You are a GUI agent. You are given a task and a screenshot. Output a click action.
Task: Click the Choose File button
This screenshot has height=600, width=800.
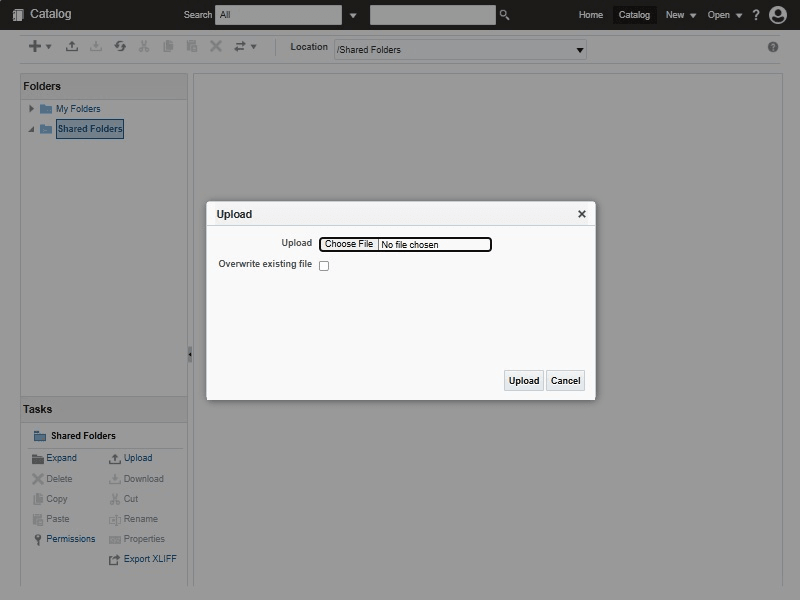click(x=349, y=244)
